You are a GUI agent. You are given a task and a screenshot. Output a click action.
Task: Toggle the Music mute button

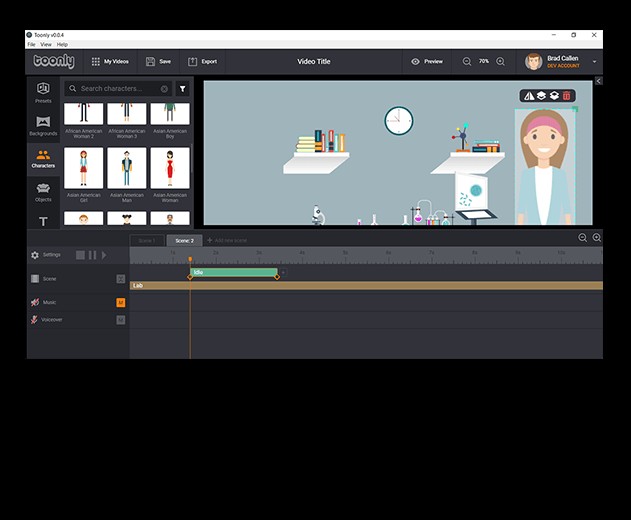click(121, 303)
